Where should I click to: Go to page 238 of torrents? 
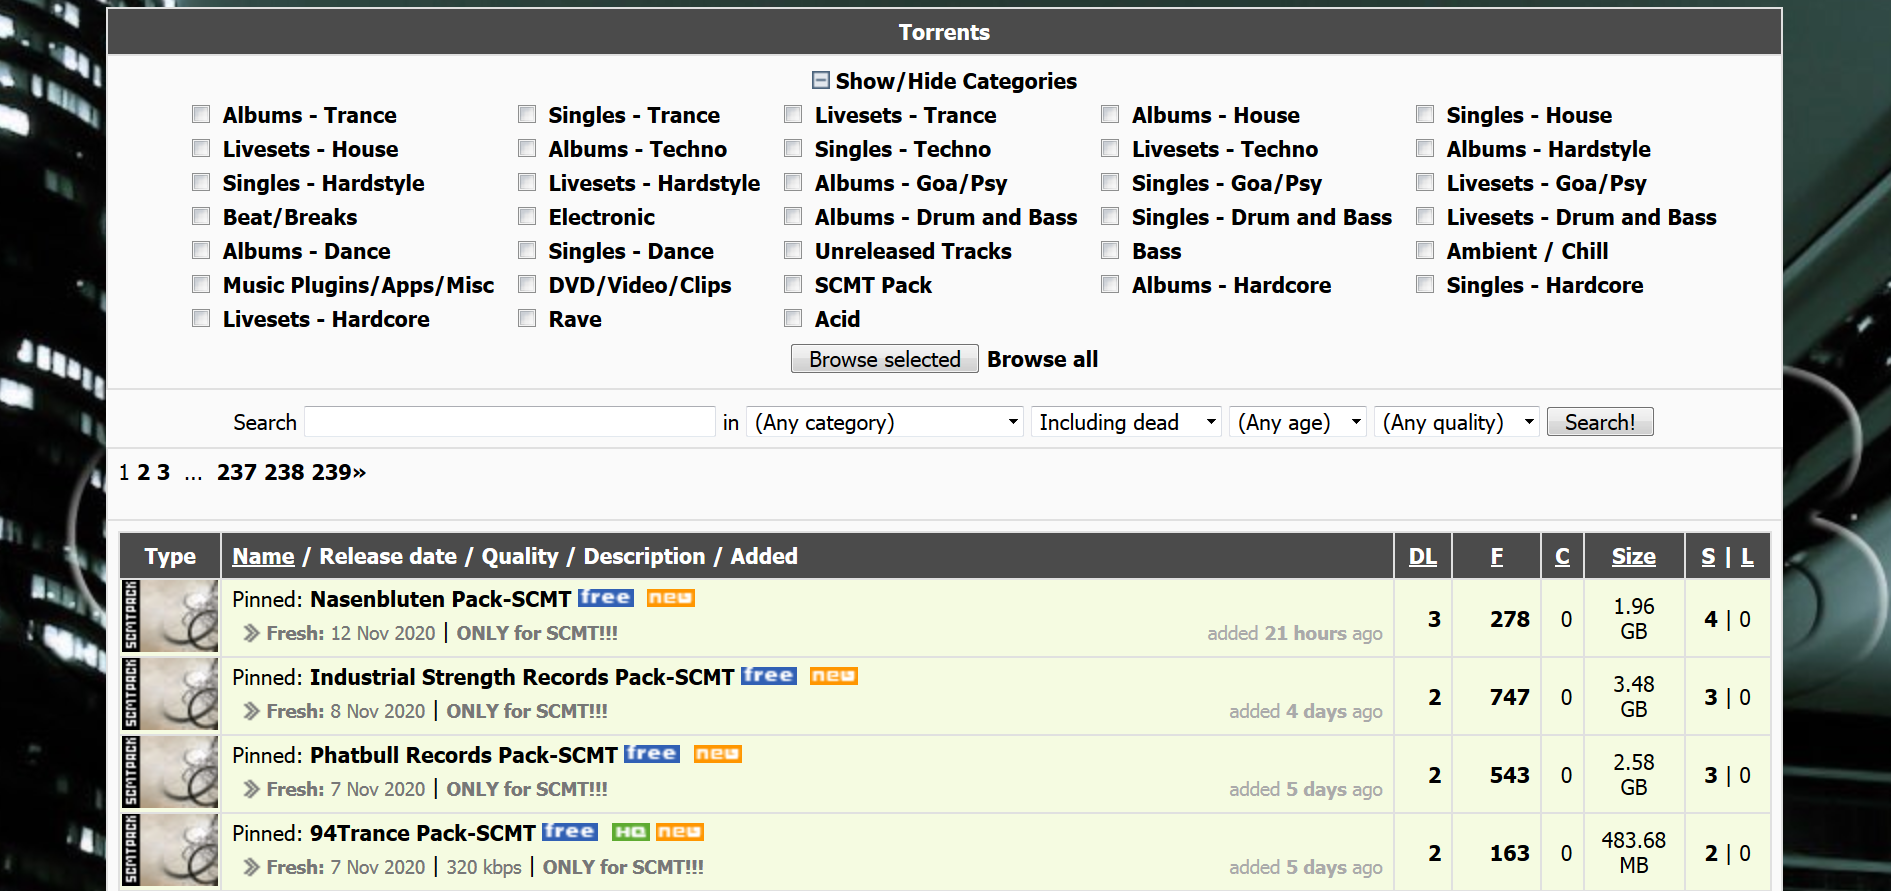point(284,472)
